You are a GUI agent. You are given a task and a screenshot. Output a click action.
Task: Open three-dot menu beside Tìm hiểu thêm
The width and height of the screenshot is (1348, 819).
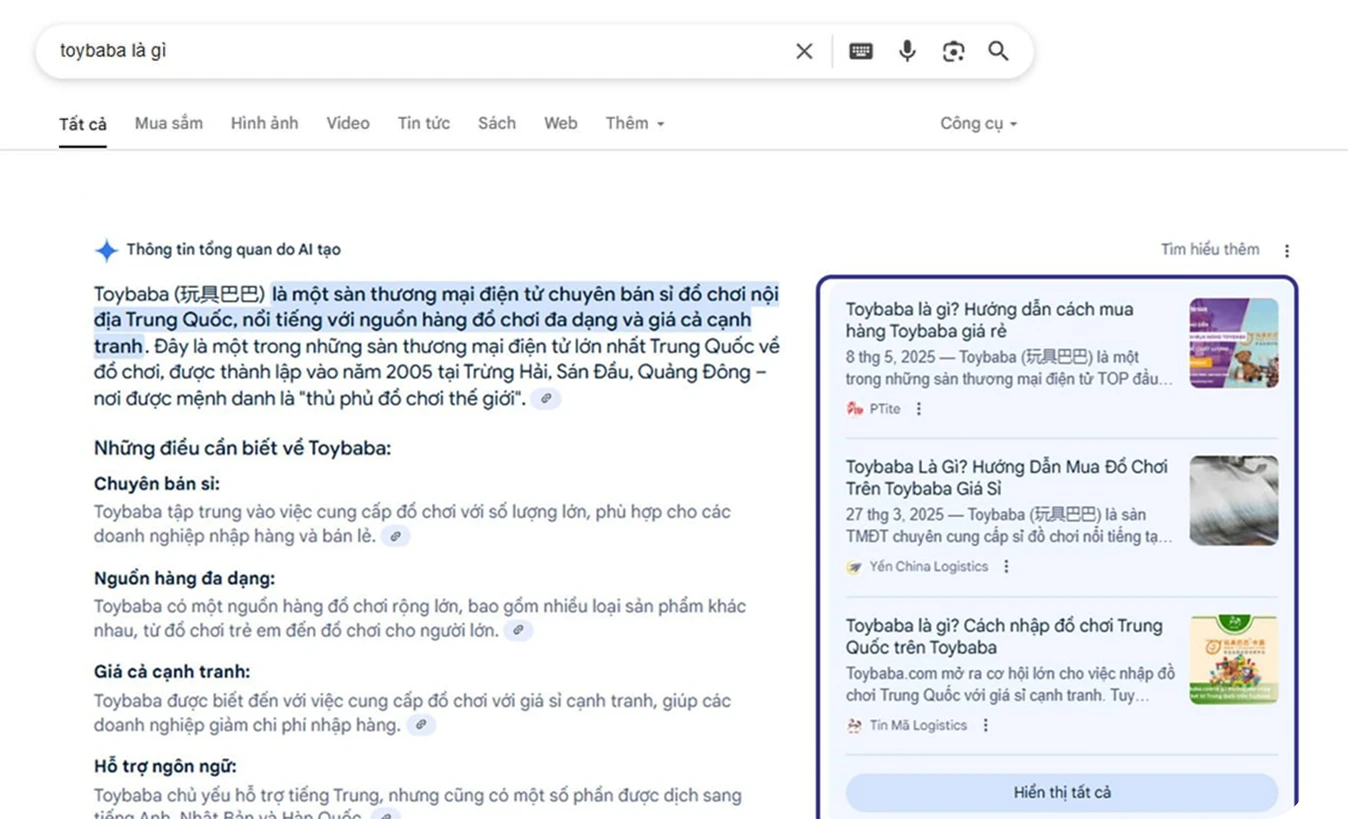tap(1287, 250)
